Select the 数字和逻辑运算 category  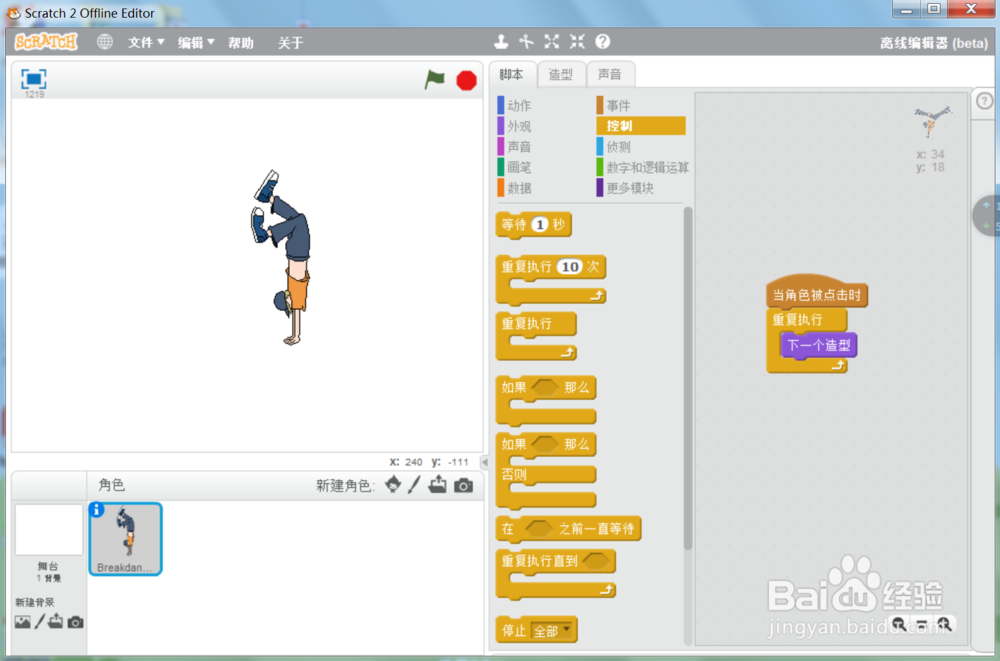click(x=643, y=167)
